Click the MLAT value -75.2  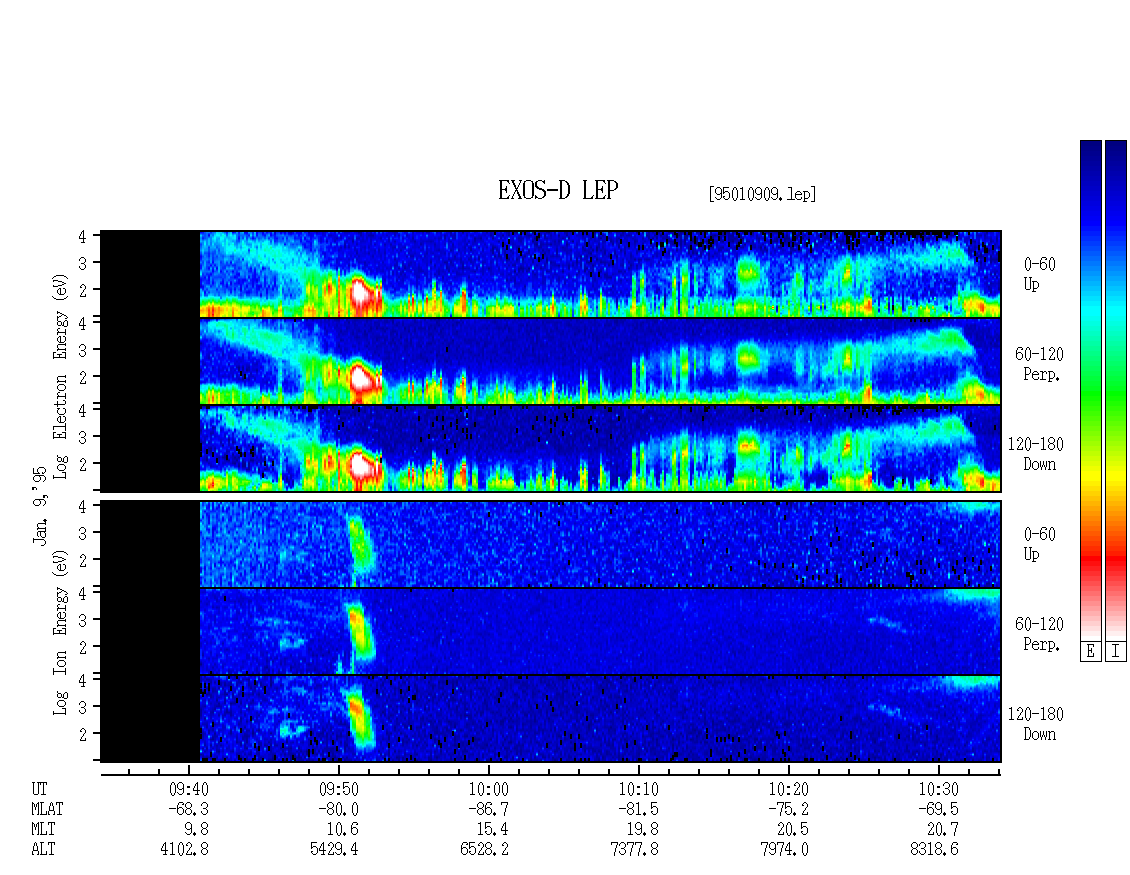pyautogui.click(x=788, y=809)
